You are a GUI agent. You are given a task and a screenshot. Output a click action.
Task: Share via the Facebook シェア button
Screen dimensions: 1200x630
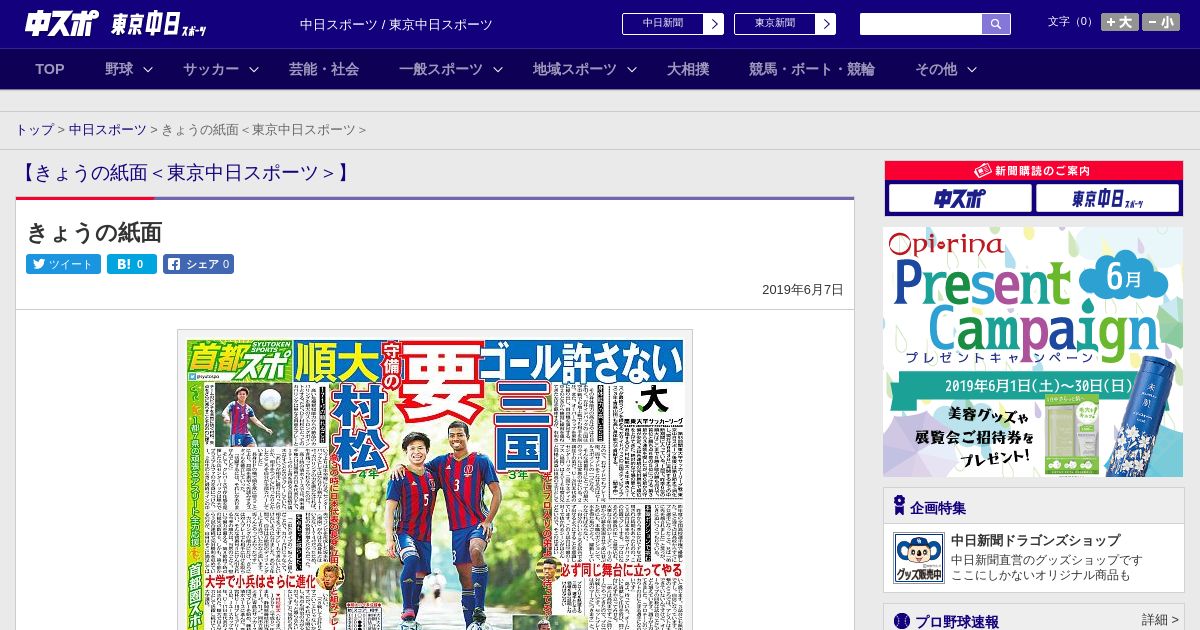(198, 264)
